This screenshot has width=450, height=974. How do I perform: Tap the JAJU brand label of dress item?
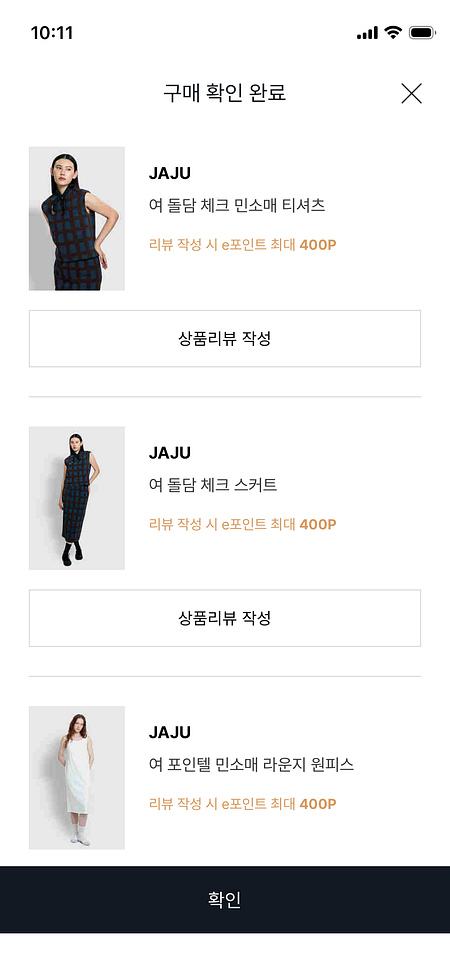pos(170,733)
